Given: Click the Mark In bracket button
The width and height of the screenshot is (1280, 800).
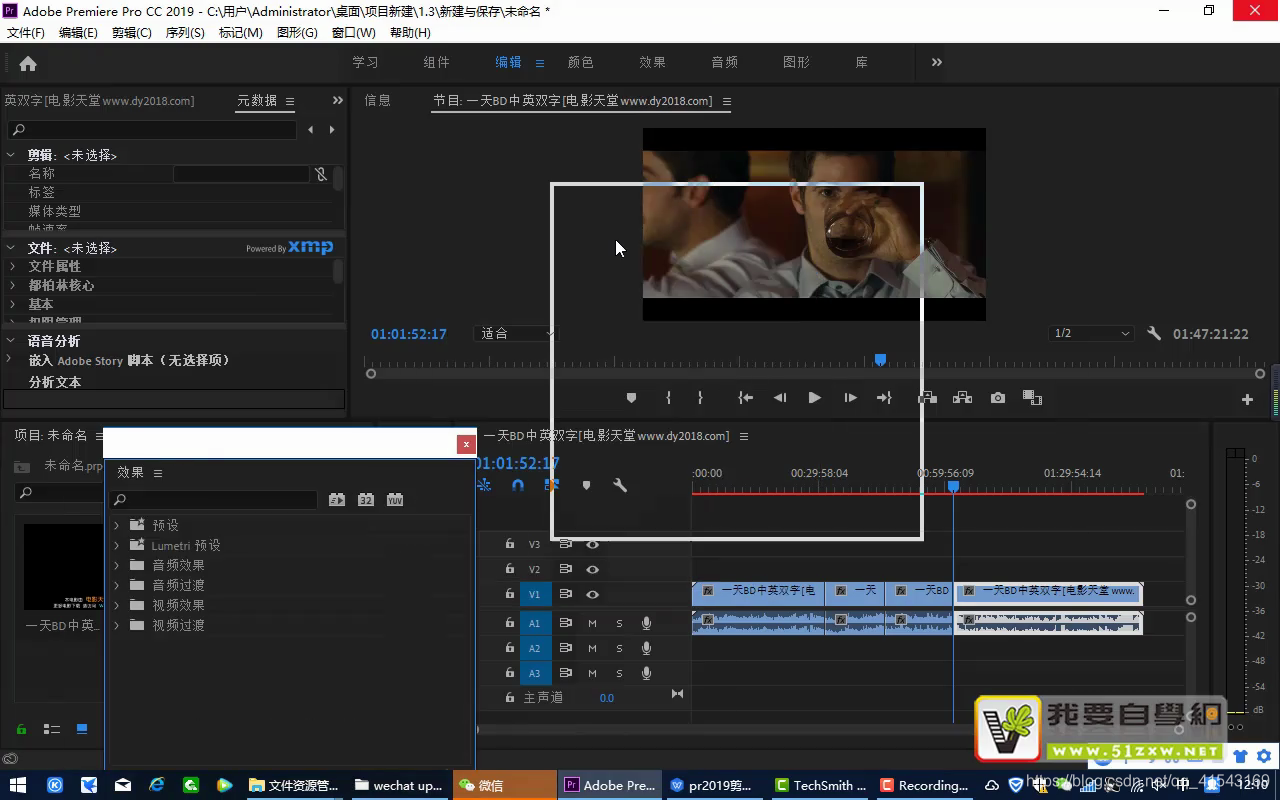Looking at the screenshot, I should click(668, 398).
